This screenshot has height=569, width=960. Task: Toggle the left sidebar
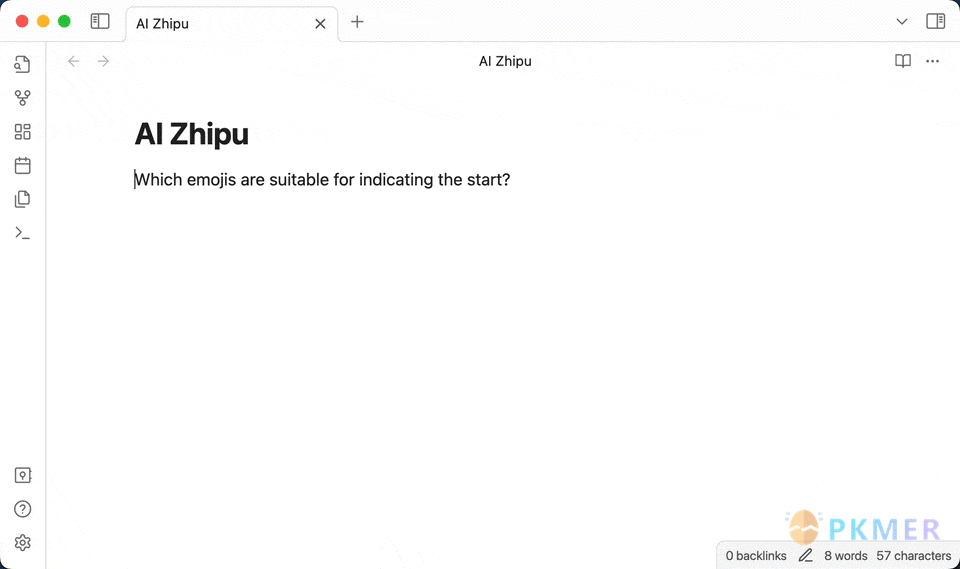coord(100,21)
